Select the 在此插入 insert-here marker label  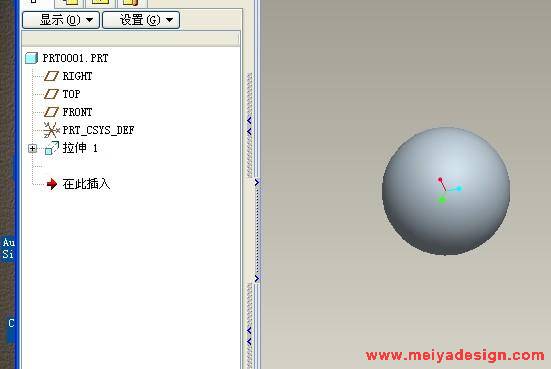(86, 184)
